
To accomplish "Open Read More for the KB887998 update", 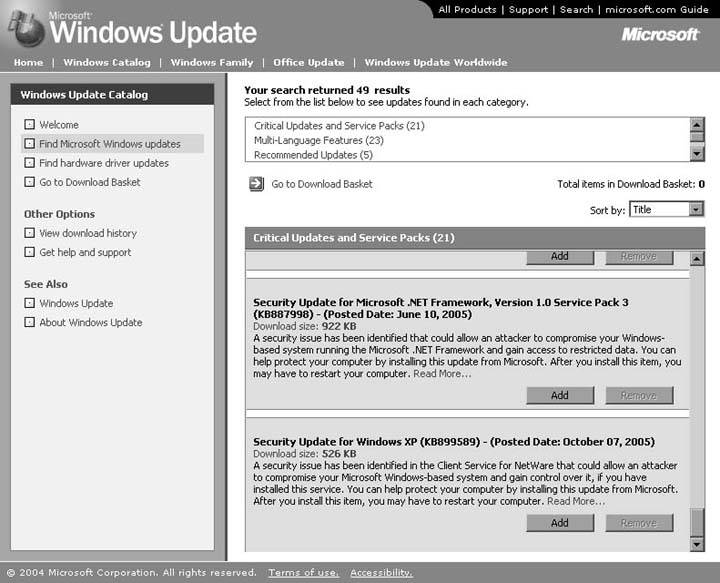I will [x=442, y=374].
